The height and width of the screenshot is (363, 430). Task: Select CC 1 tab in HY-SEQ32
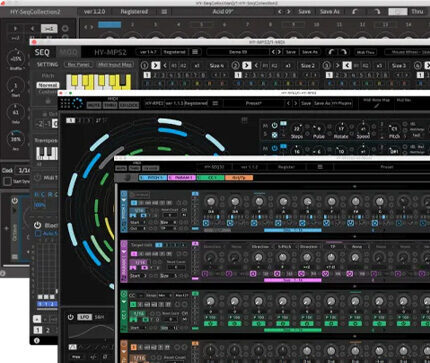211,178
